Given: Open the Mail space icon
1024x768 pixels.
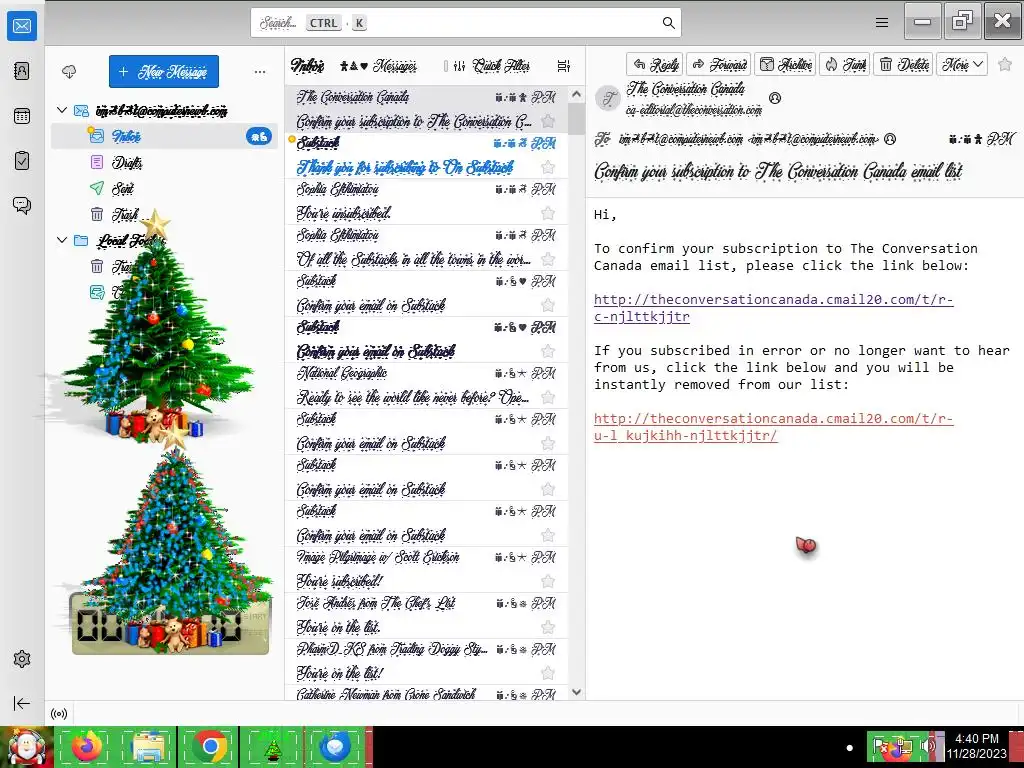Looking at the screenshot, I should click(x=22, y=26).
